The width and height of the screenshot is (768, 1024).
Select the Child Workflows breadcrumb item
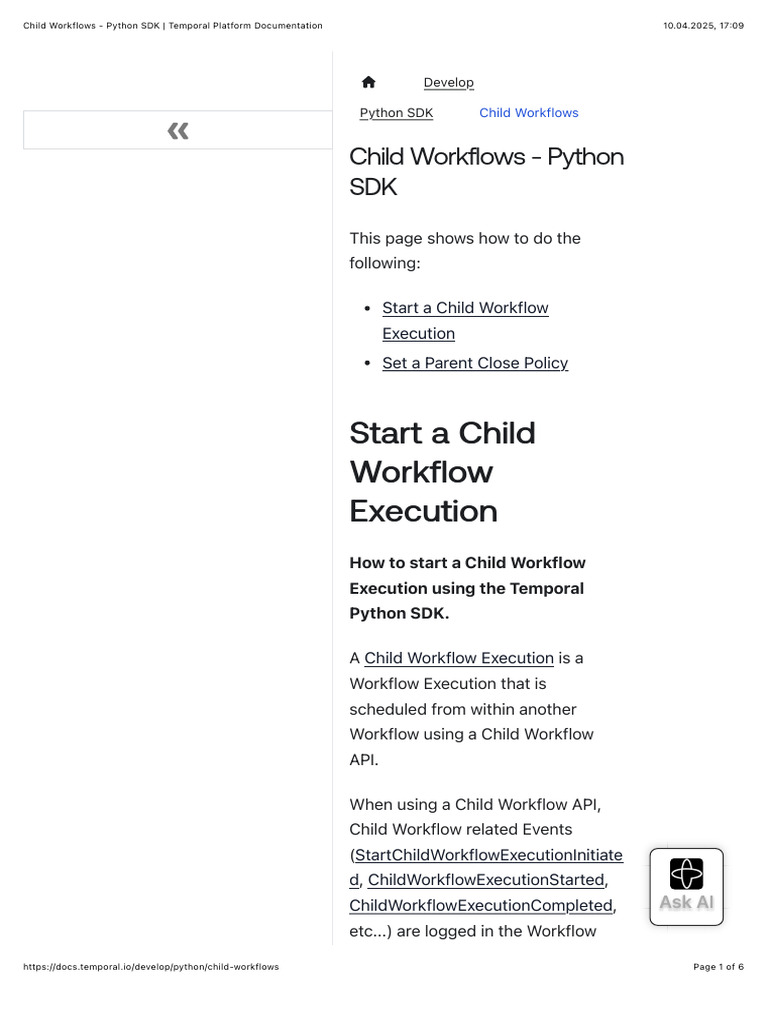click(528, 113)
